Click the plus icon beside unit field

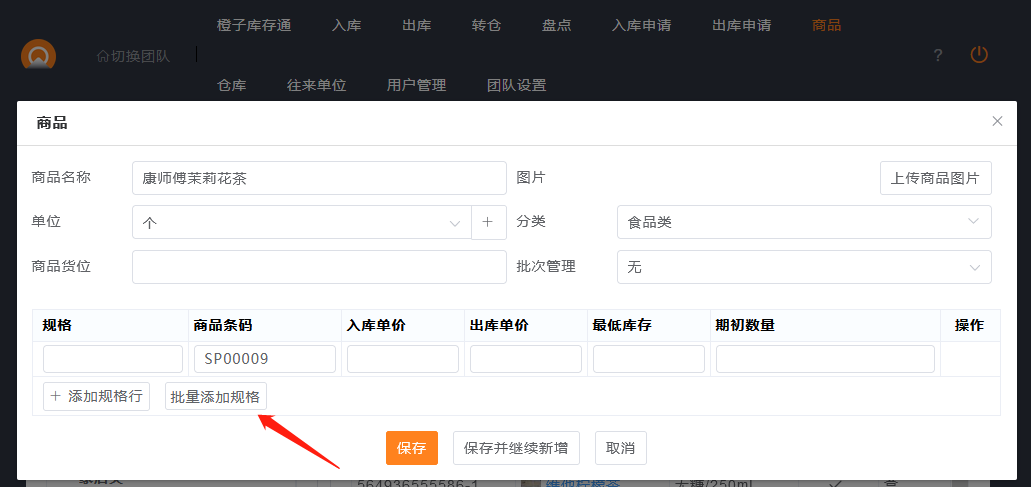[x=488, y=222]
